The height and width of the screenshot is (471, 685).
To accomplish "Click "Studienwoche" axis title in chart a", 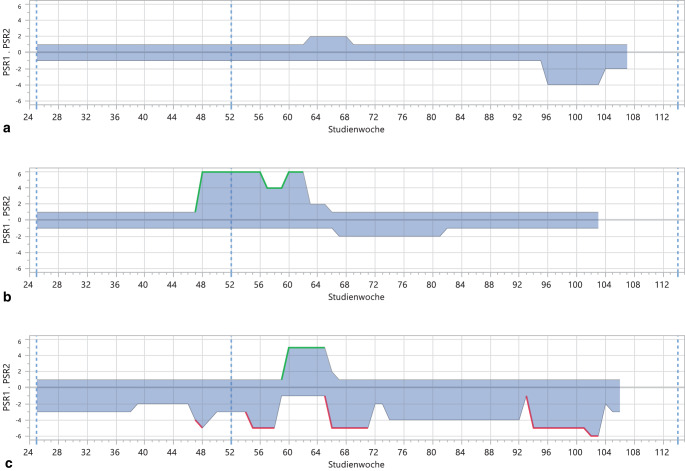I will point(357,129).
